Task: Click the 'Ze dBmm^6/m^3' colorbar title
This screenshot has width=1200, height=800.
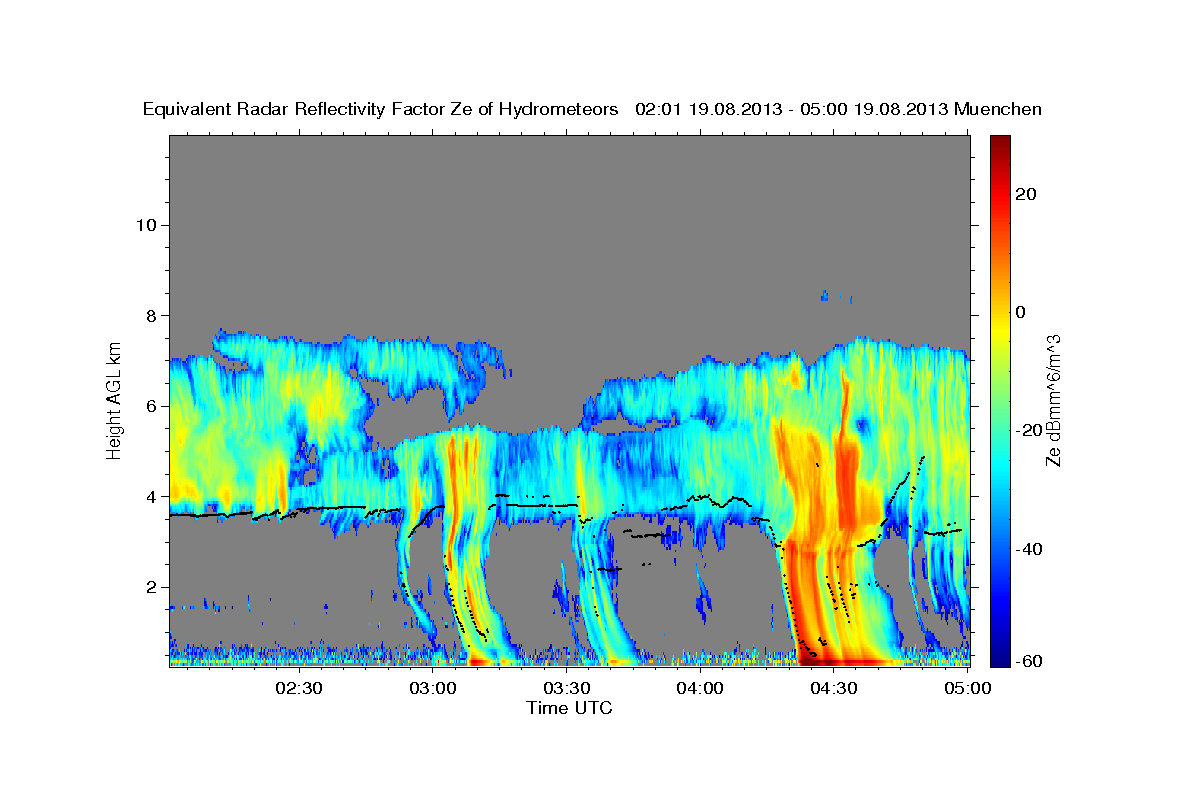Action: [1053, 400]
